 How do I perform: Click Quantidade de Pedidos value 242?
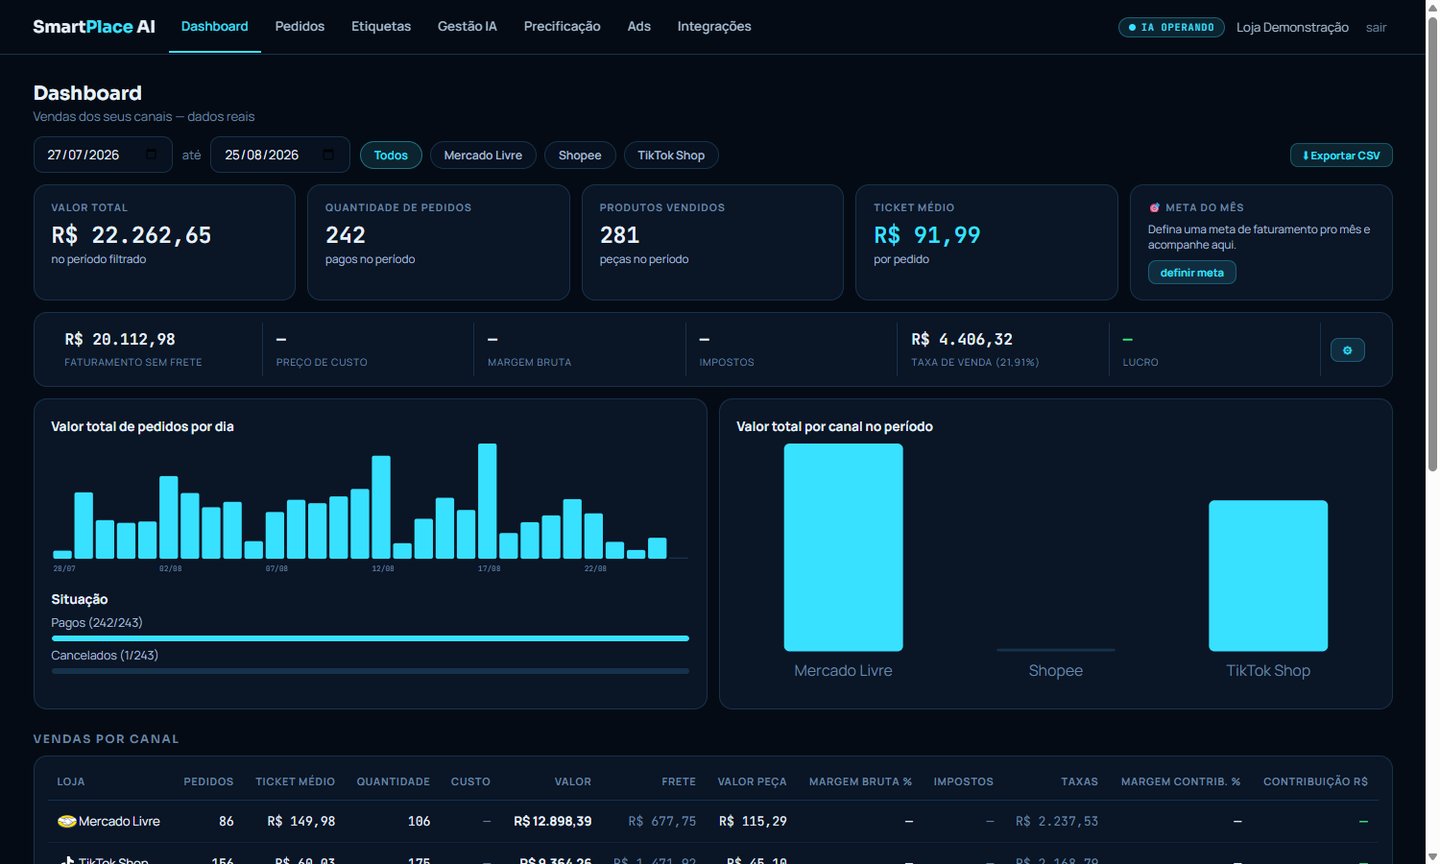(x=345, y=235)
